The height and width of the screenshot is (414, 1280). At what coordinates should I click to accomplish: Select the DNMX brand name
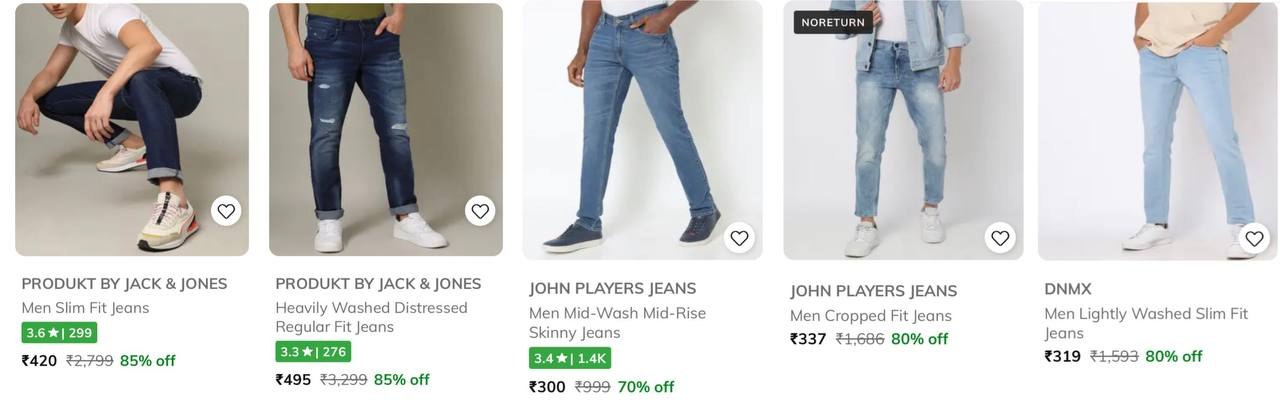pyautogui.click(x=1068, y=289)
